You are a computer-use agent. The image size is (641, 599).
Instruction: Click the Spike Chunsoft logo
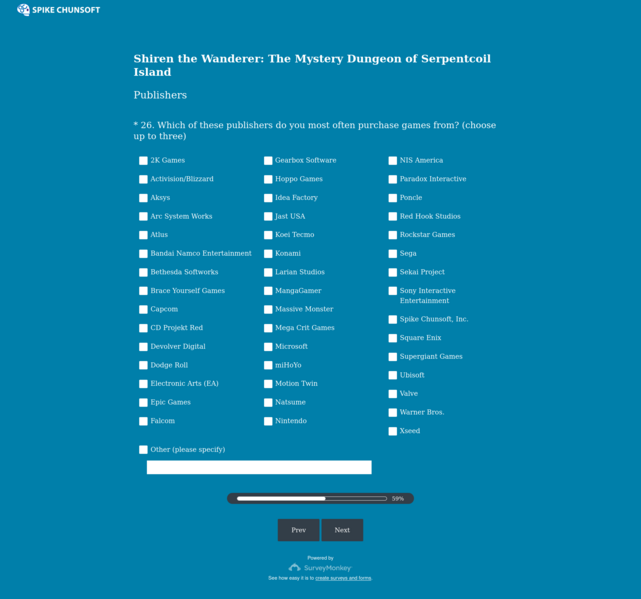tap(58, 10)
